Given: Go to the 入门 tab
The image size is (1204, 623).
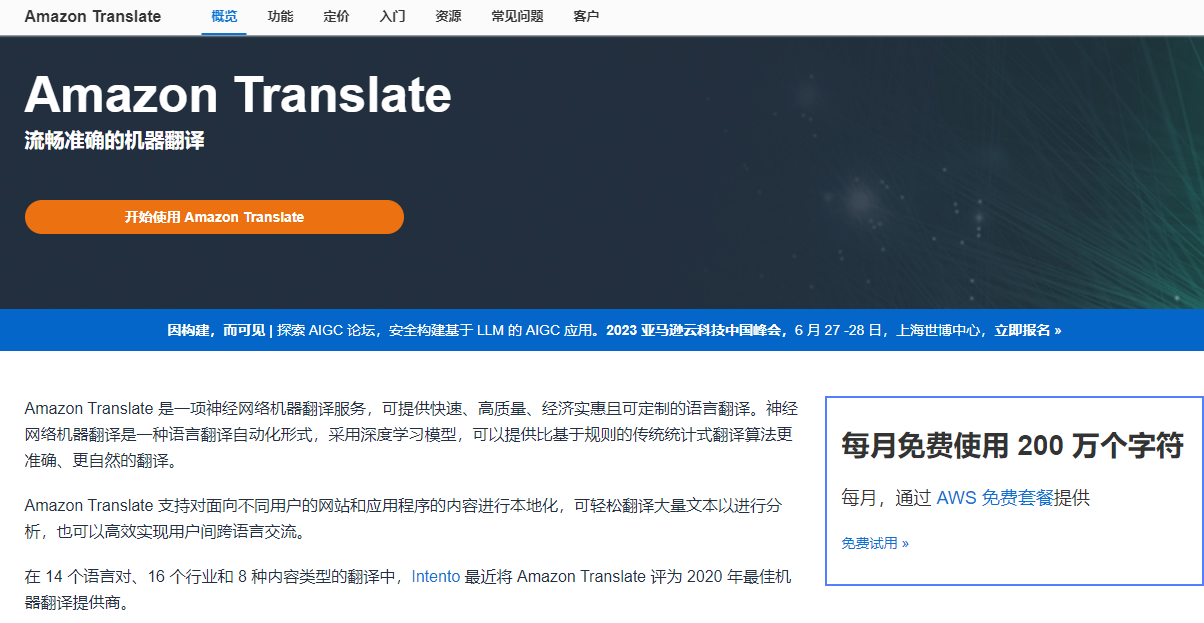Looking at the screenshot, I should click(x=392, y=17).
